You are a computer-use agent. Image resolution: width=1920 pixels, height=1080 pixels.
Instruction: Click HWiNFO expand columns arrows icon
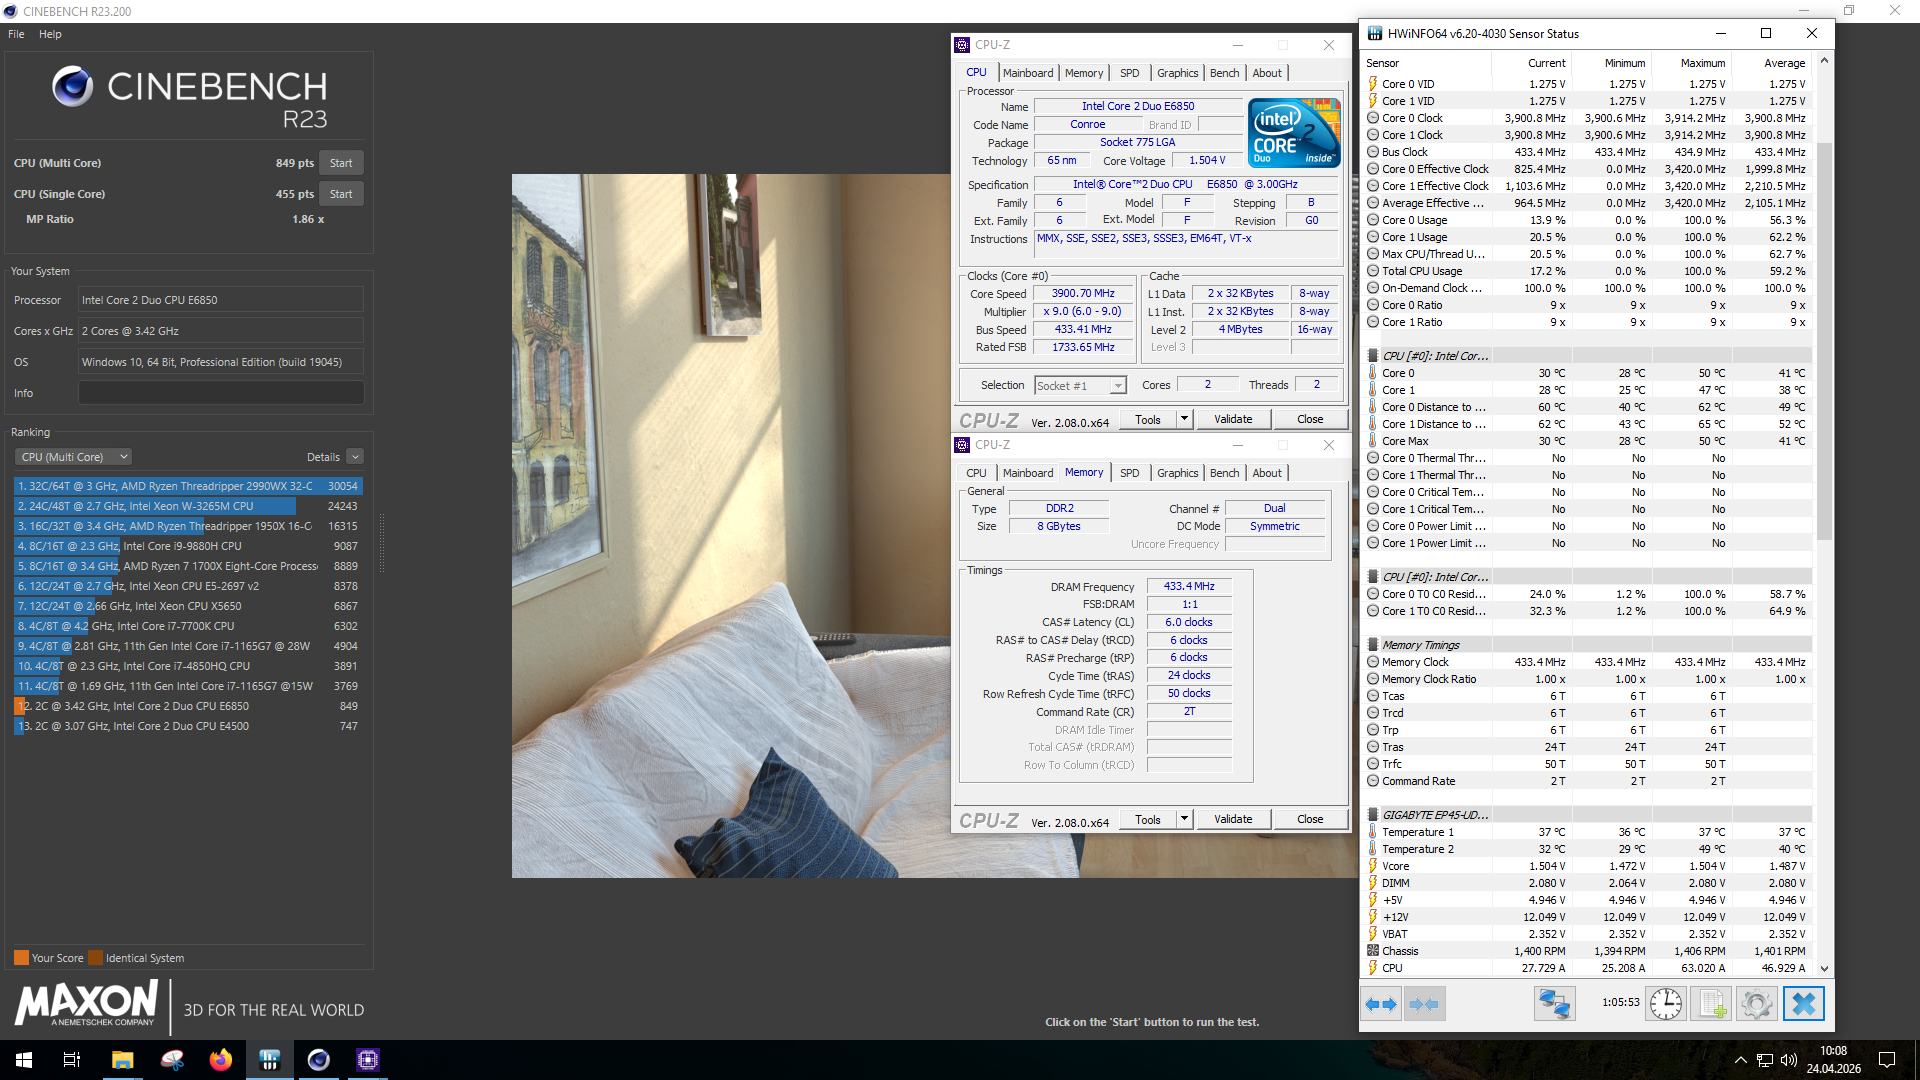click(1381, 1003)
